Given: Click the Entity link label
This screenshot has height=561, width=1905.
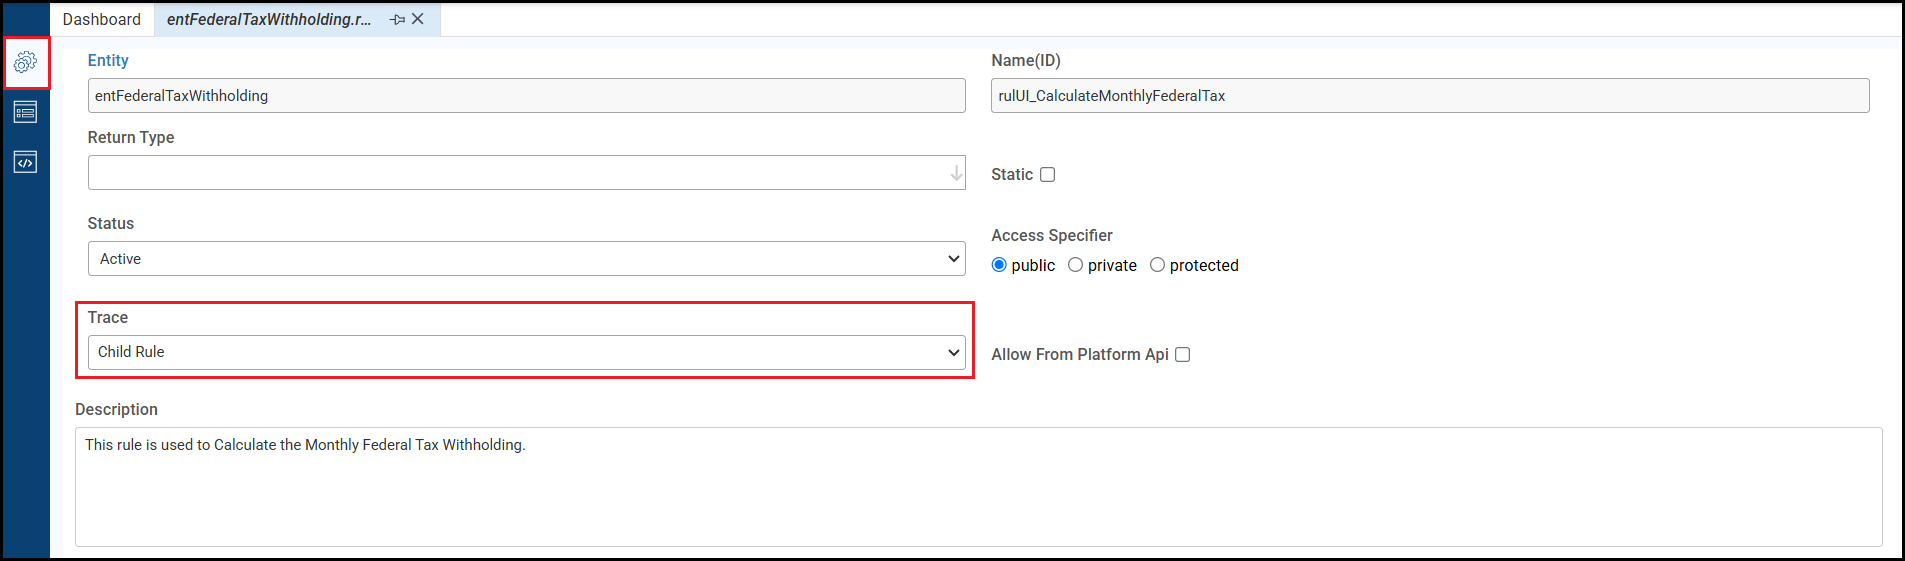Looking at the screenshot, I should point(108,61).
